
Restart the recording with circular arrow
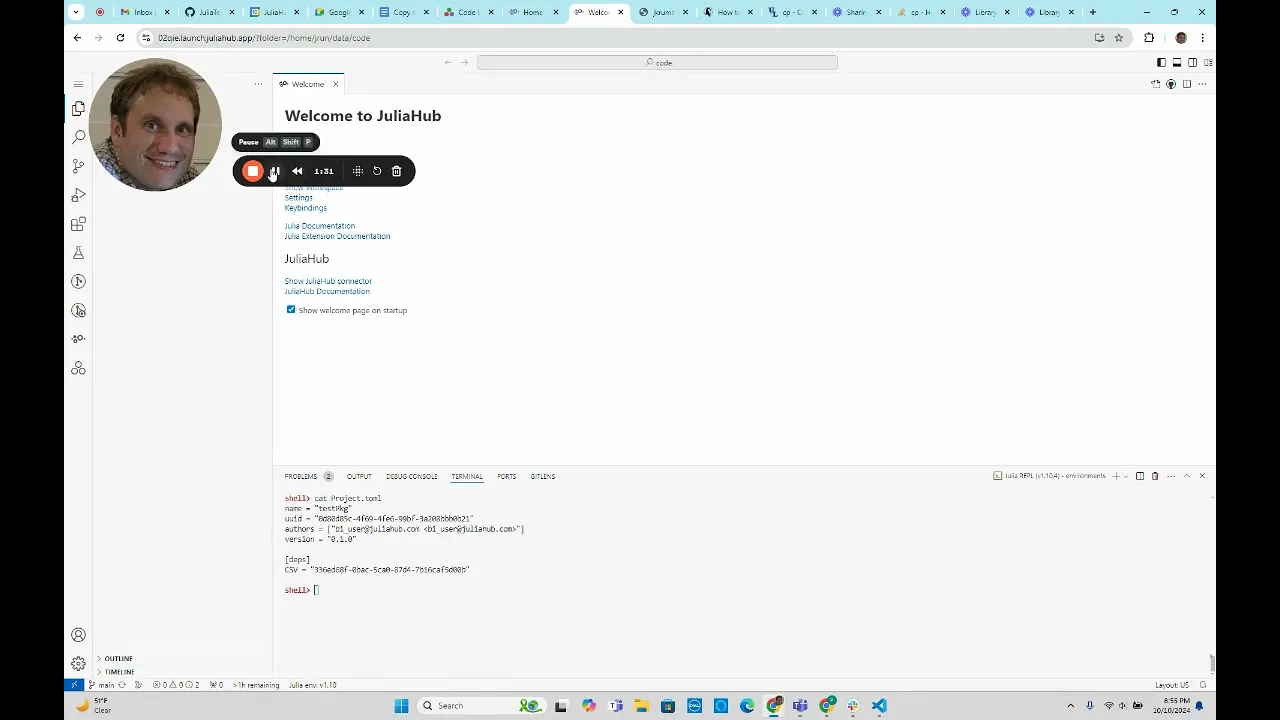tap(377, 171)
